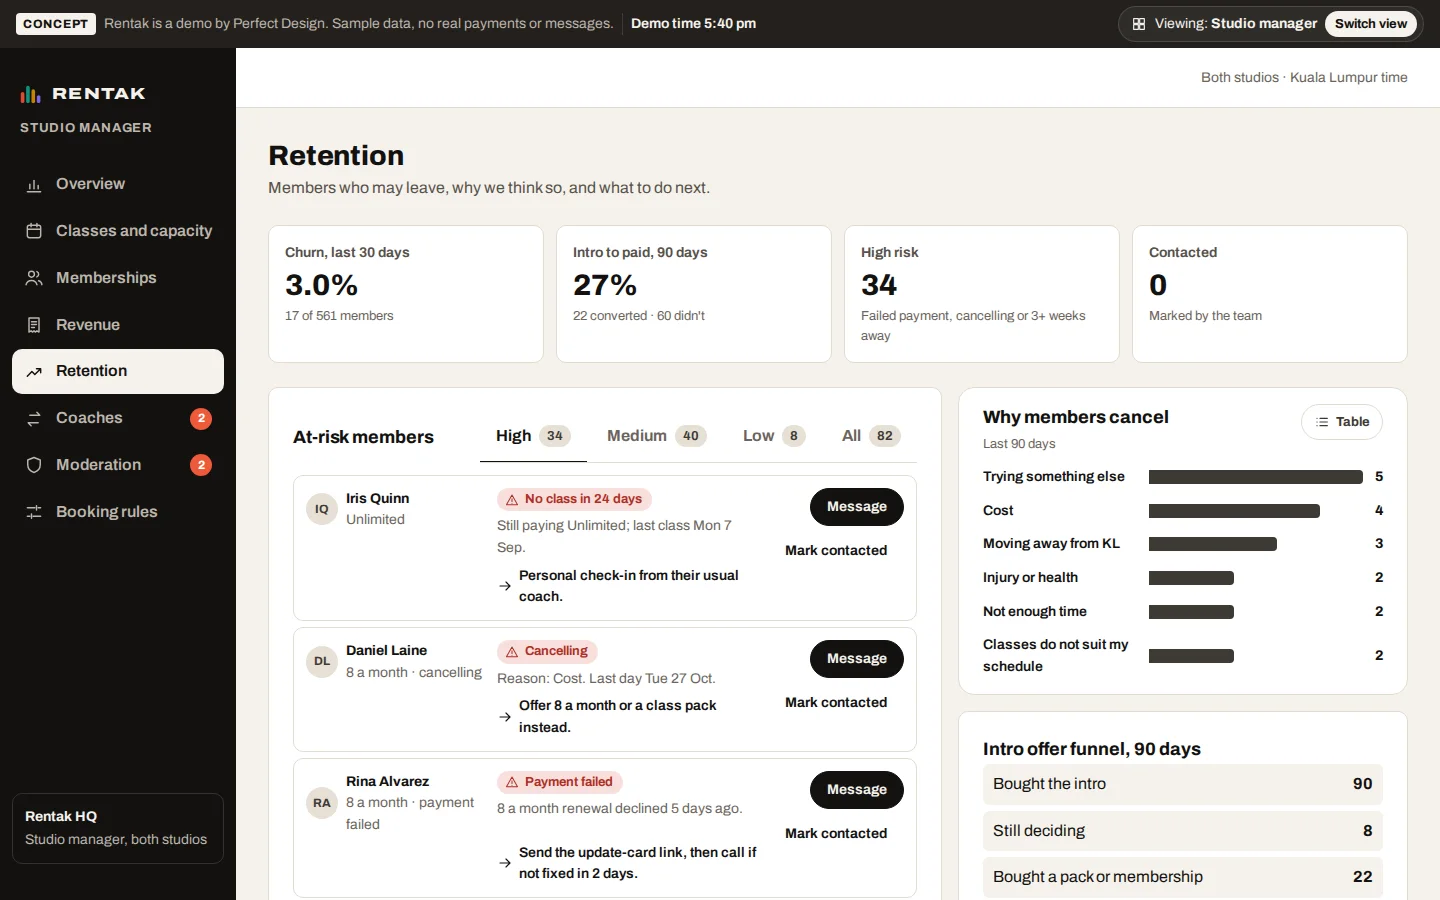
Task: Open Coaches in the sidebar
Action: tap(118, 418)
